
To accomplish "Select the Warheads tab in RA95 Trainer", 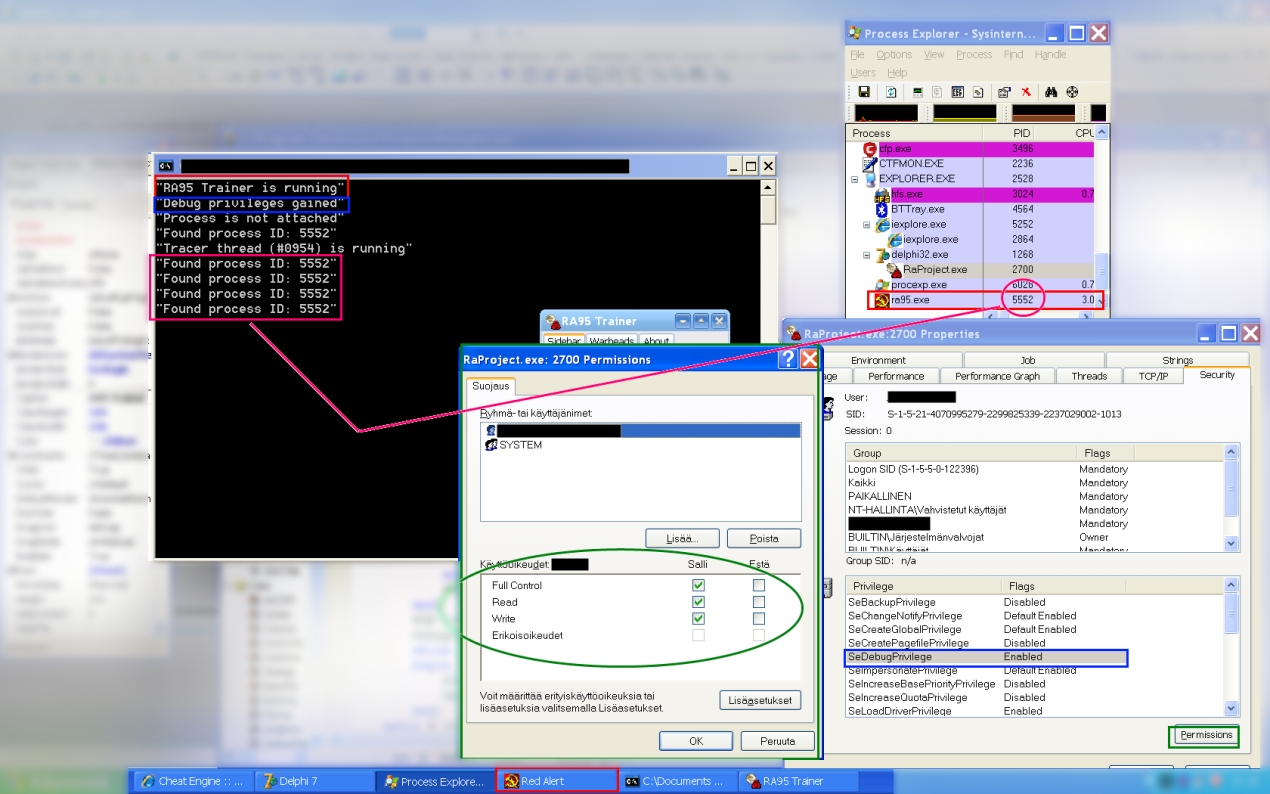I will click(611, 341).
